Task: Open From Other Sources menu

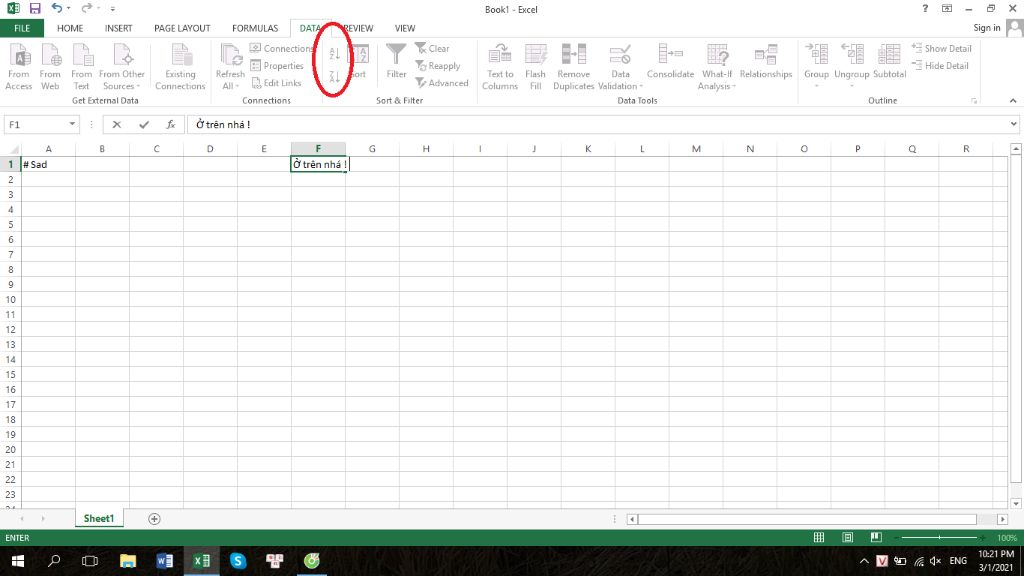Action: [x=122, y=67]
